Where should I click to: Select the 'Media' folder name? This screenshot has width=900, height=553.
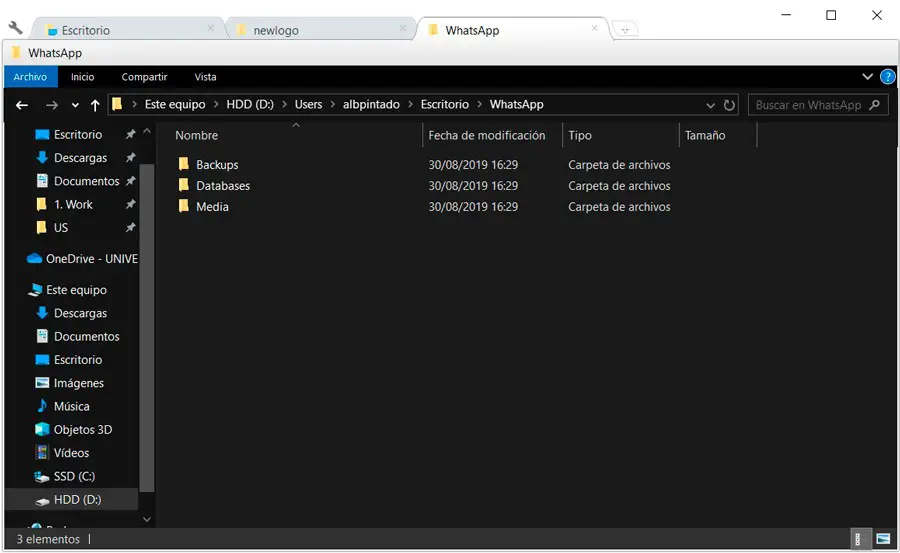[212, 207]
